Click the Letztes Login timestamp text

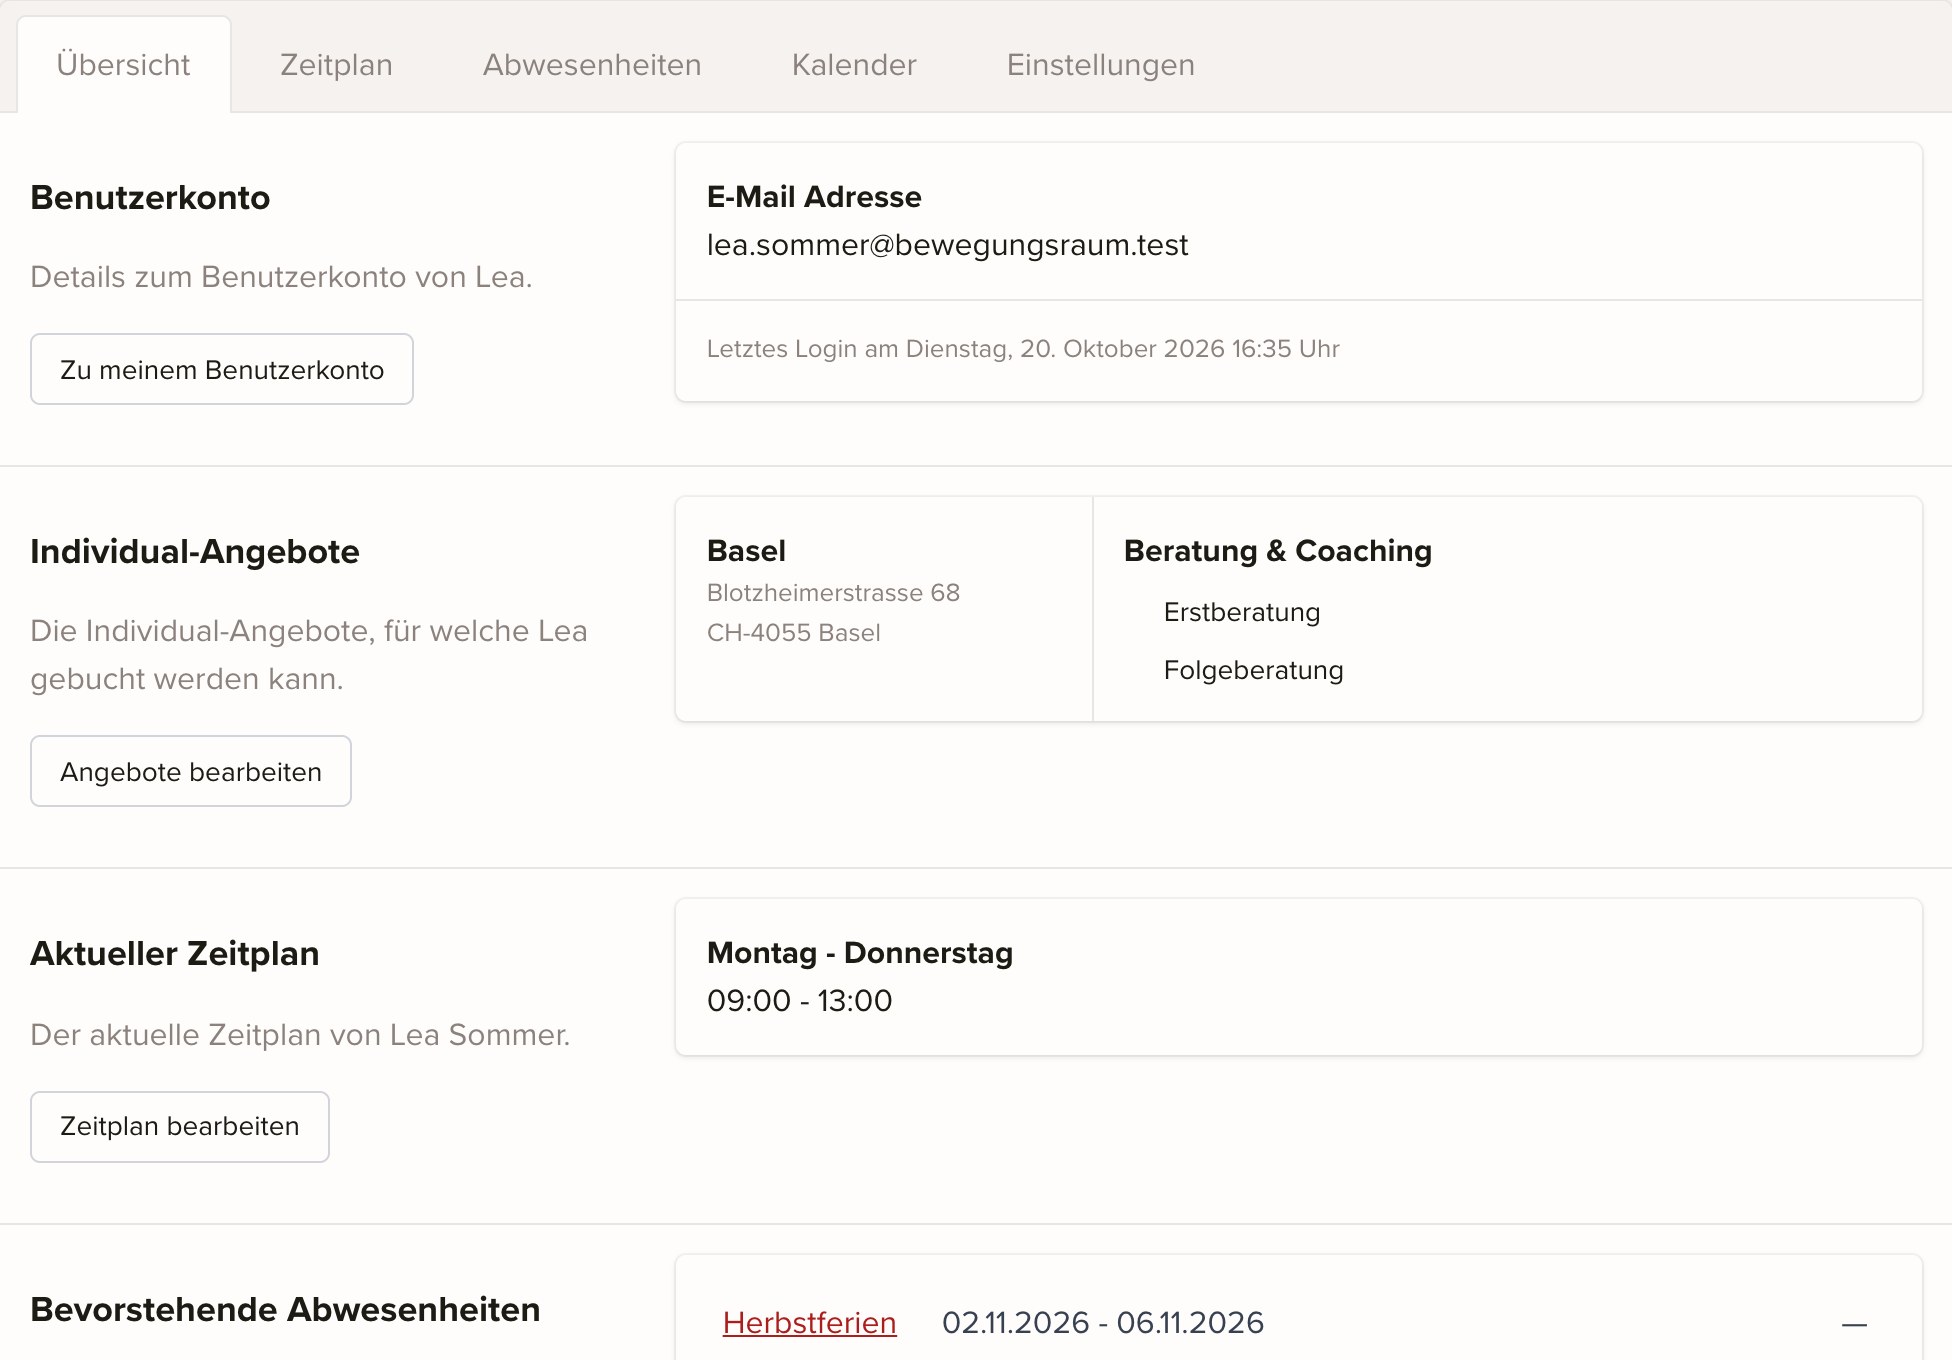[x=1023, y=349]
